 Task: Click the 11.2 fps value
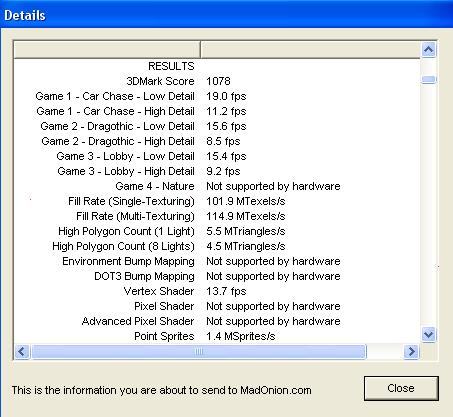pos(226,111)
